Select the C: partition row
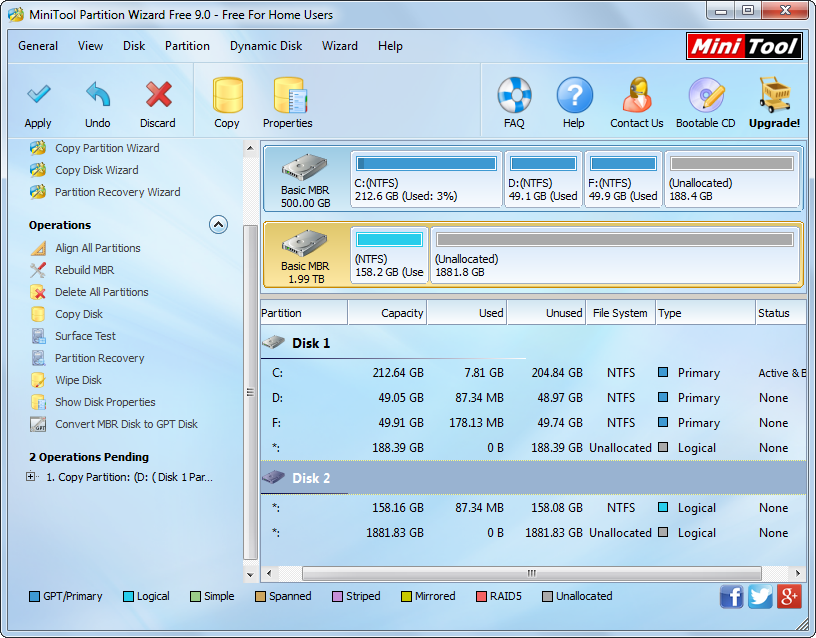Screen dimensions: 816x638 (533, 373)
